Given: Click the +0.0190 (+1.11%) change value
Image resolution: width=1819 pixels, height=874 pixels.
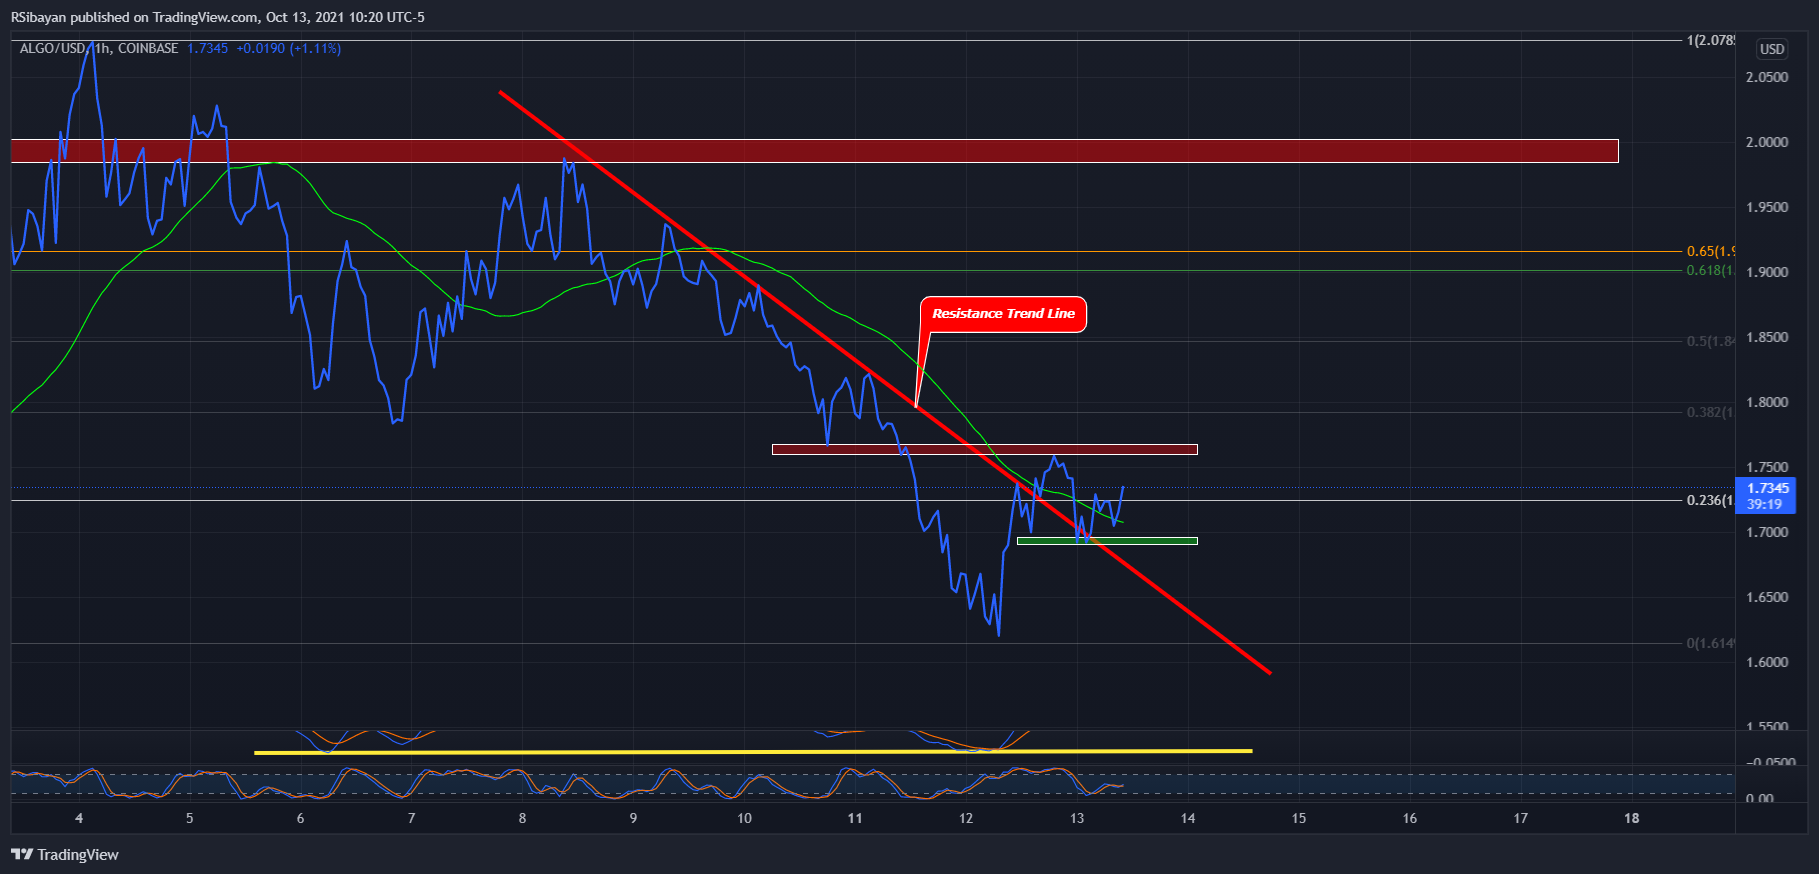Looking at the screenshot, I should [x=289, y=48].
